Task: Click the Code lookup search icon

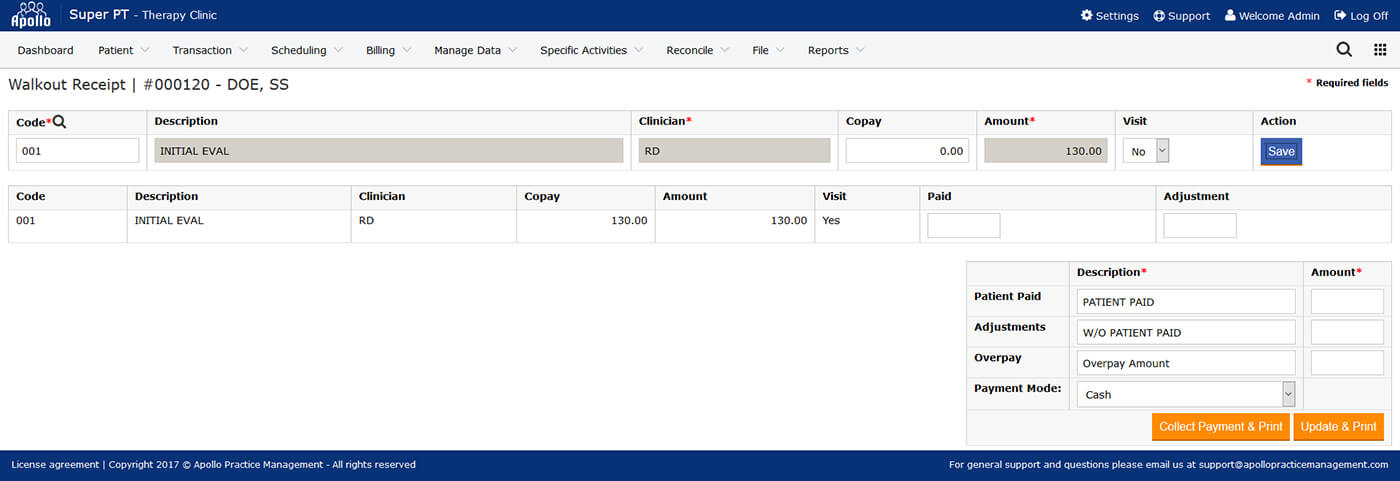Action: pos(59,122)
